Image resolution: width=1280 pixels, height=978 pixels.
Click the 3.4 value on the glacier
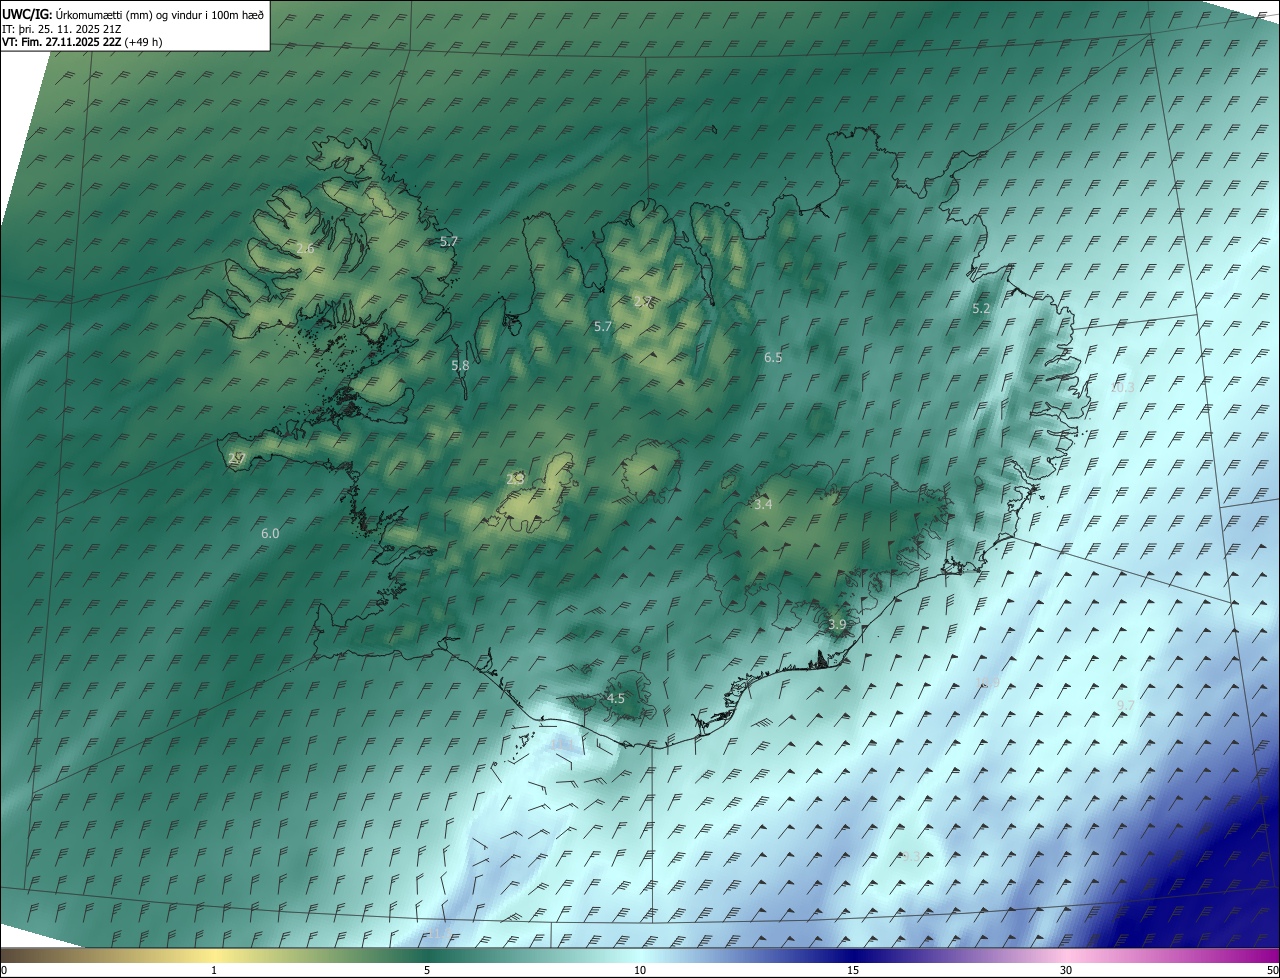(763, 505)
